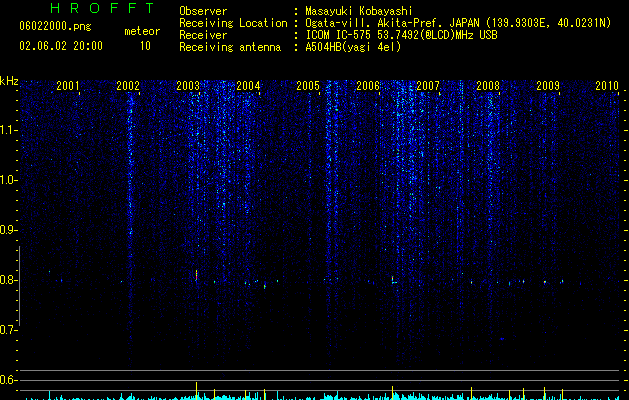
Task: Select the A504HB(yagi 4el) antenna text
Action: tap(353, 47)
